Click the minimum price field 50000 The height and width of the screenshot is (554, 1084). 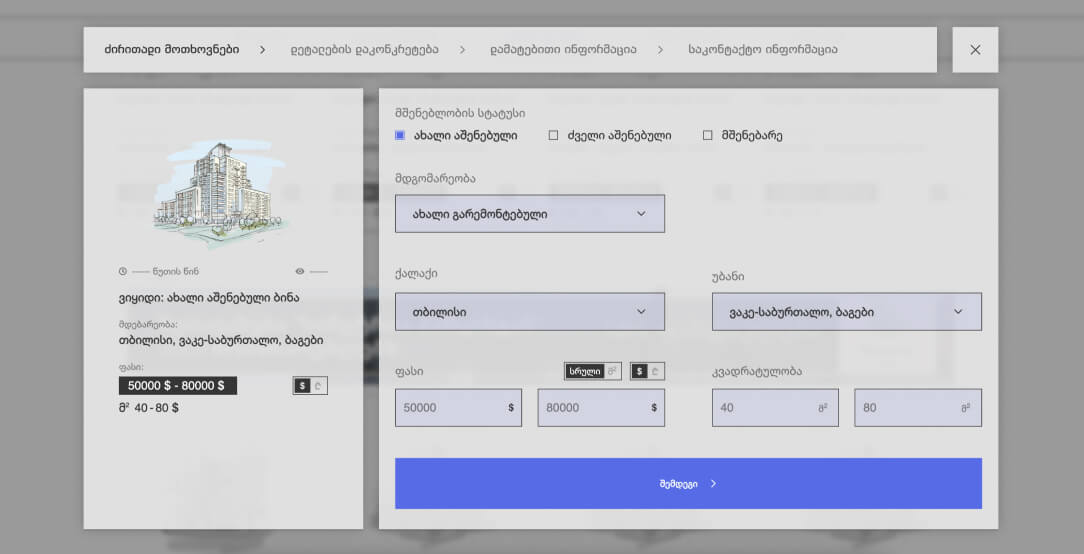[458, 407]
